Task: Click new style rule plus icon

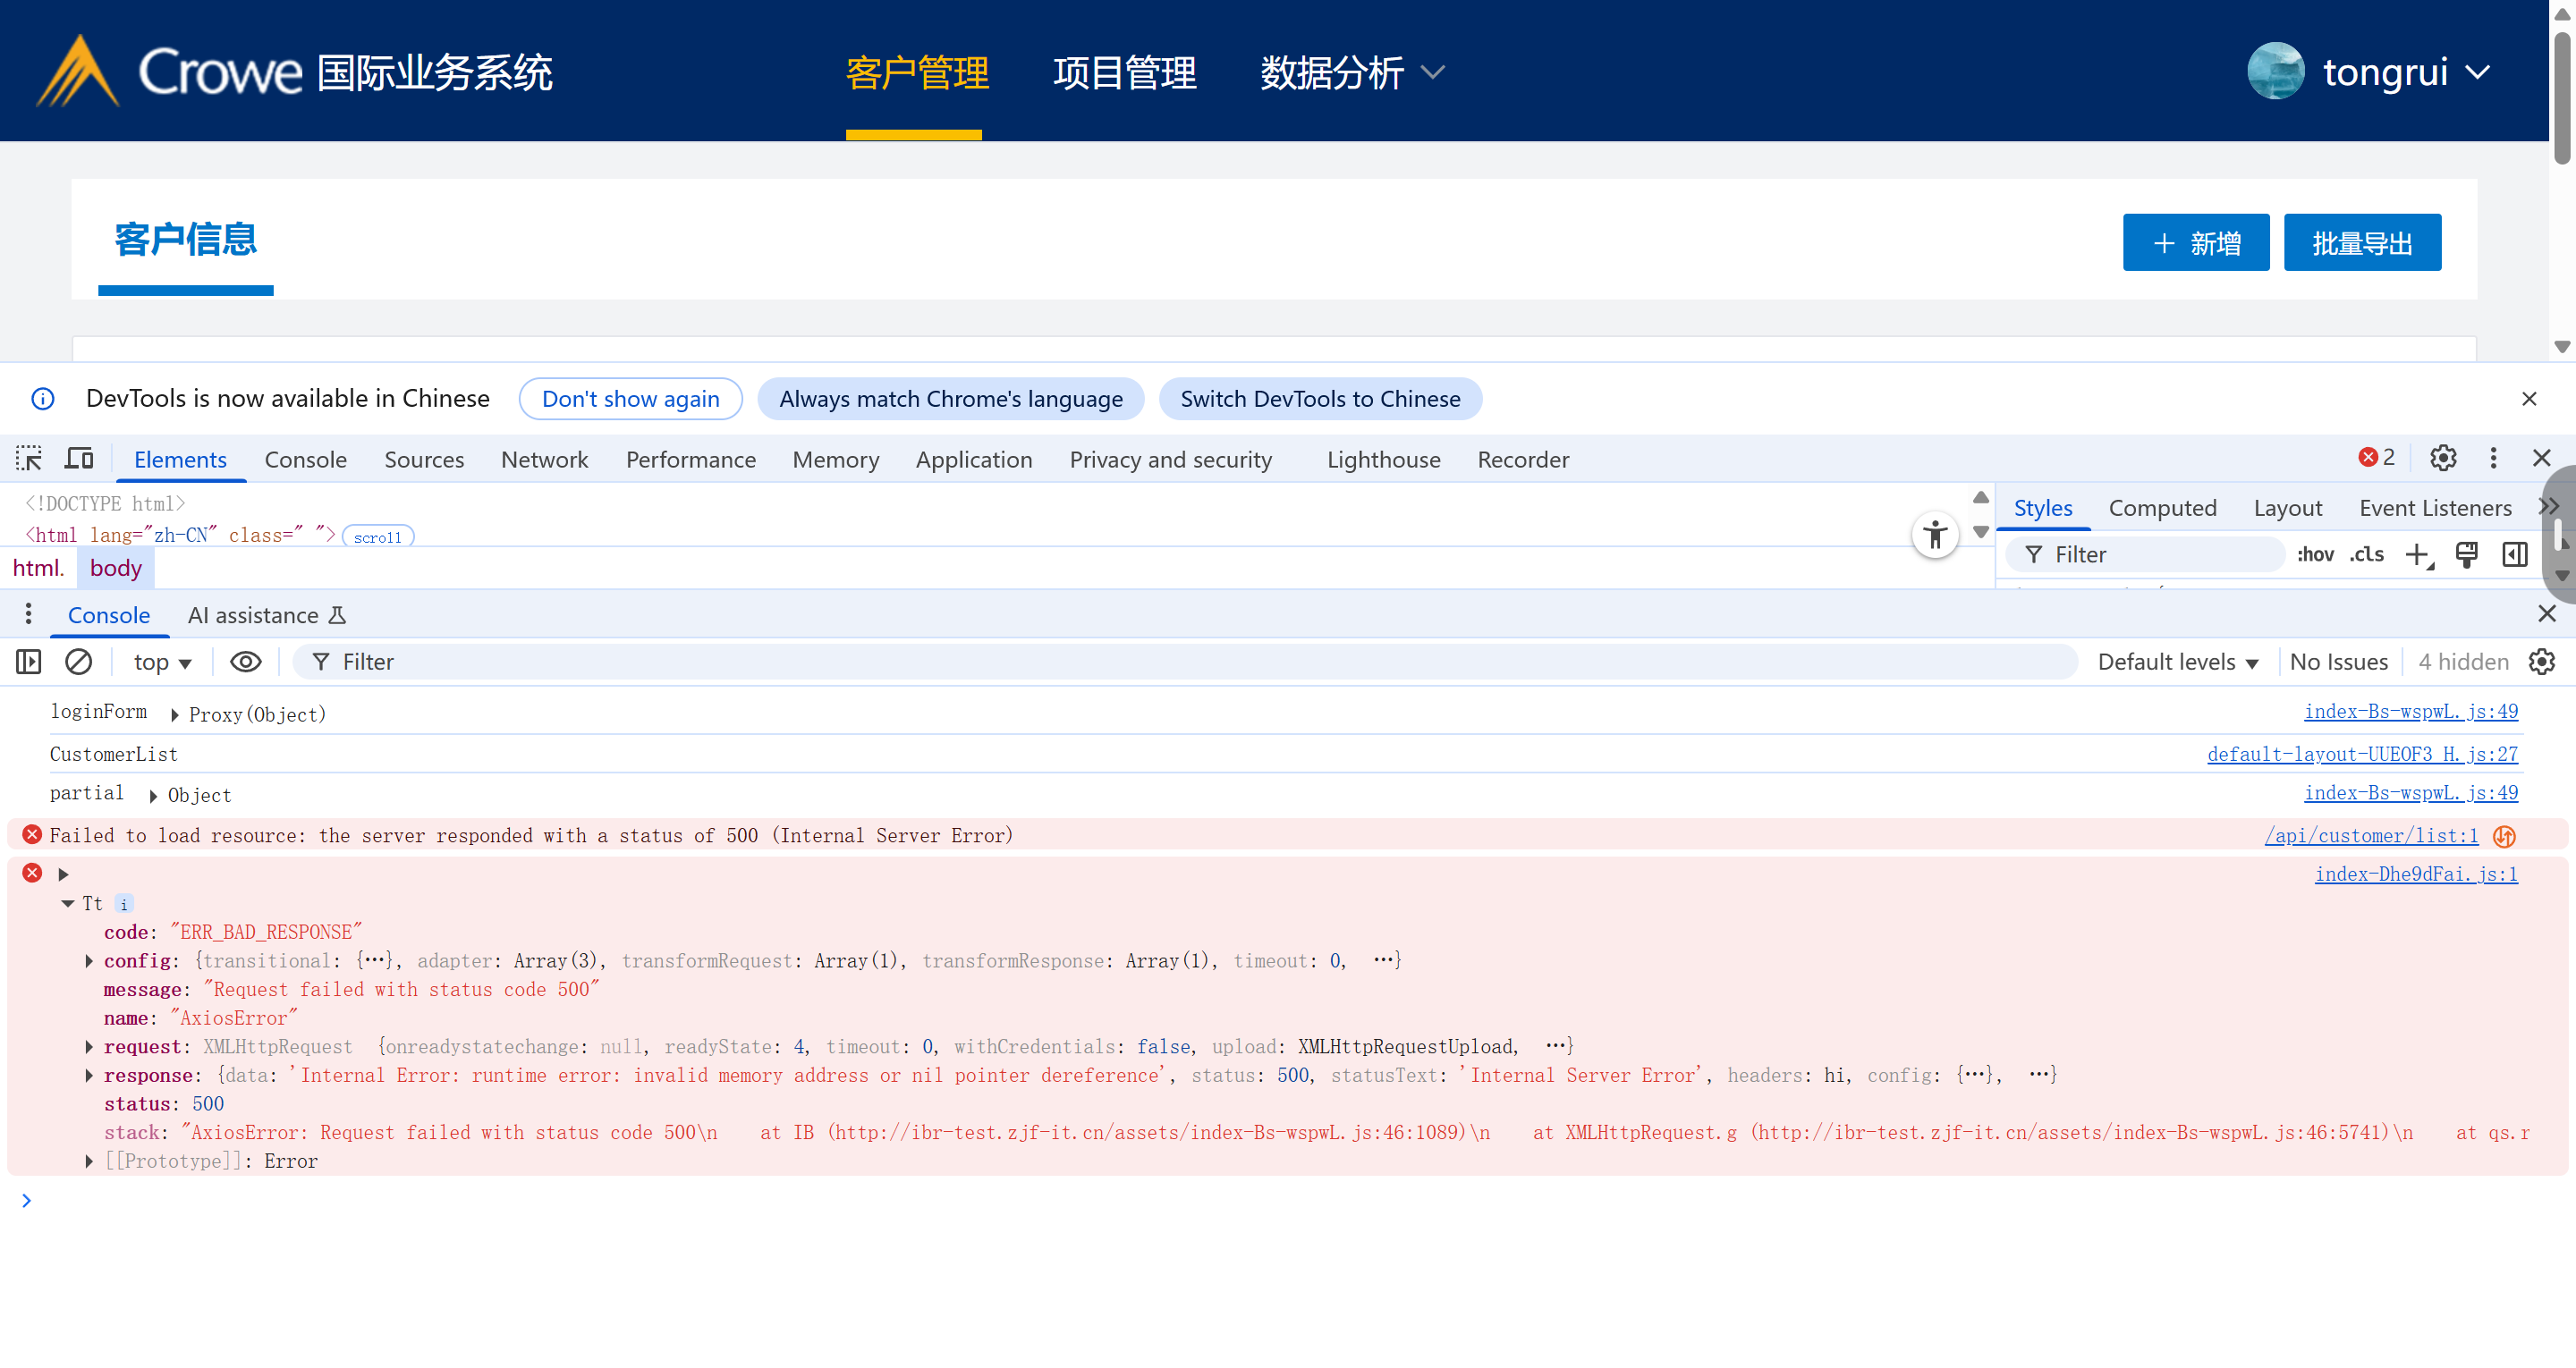Action: click(x=2417, y=555)
